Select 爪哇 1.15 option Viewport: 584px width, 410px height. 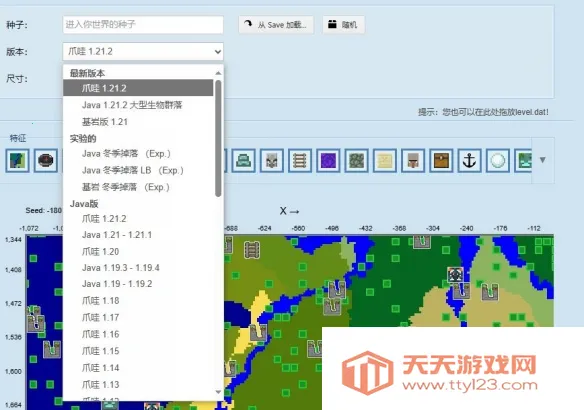click(x=138, y=351)
